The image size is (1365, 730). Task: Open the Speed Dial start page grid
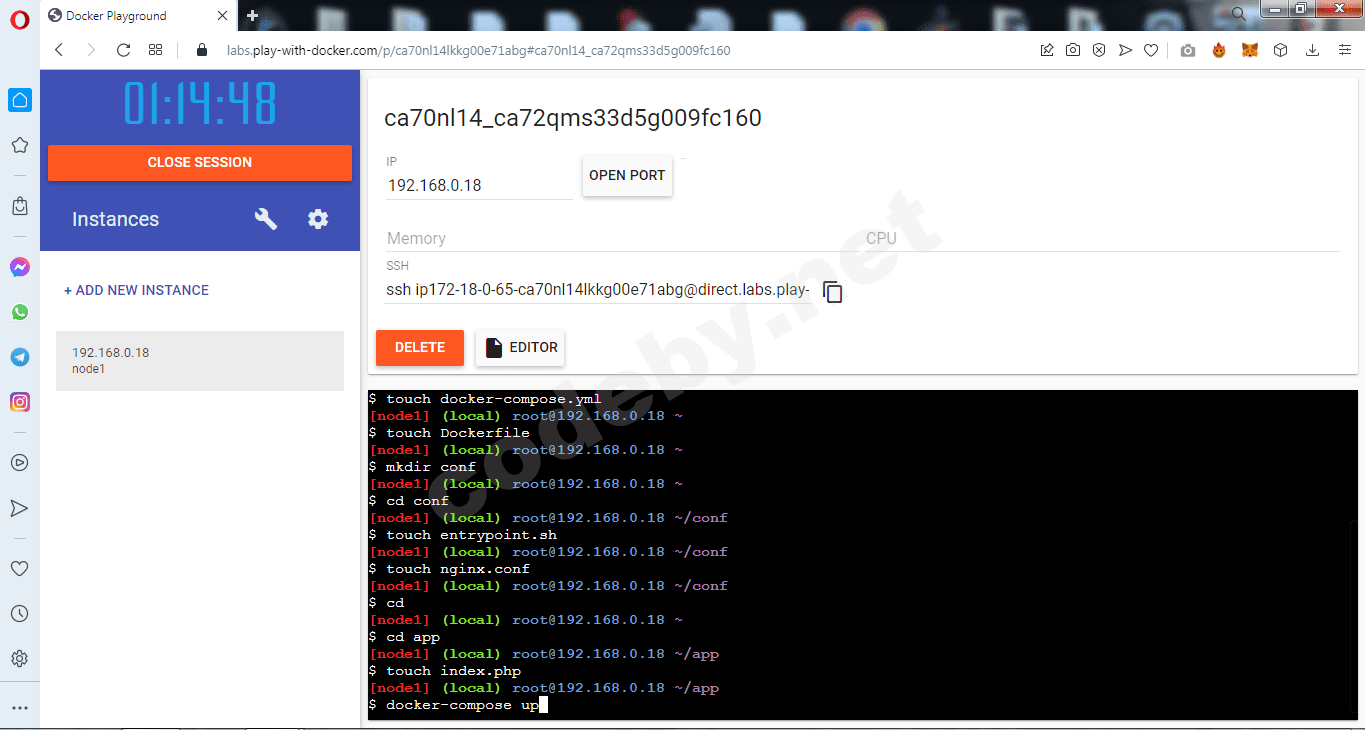[155, 50]
